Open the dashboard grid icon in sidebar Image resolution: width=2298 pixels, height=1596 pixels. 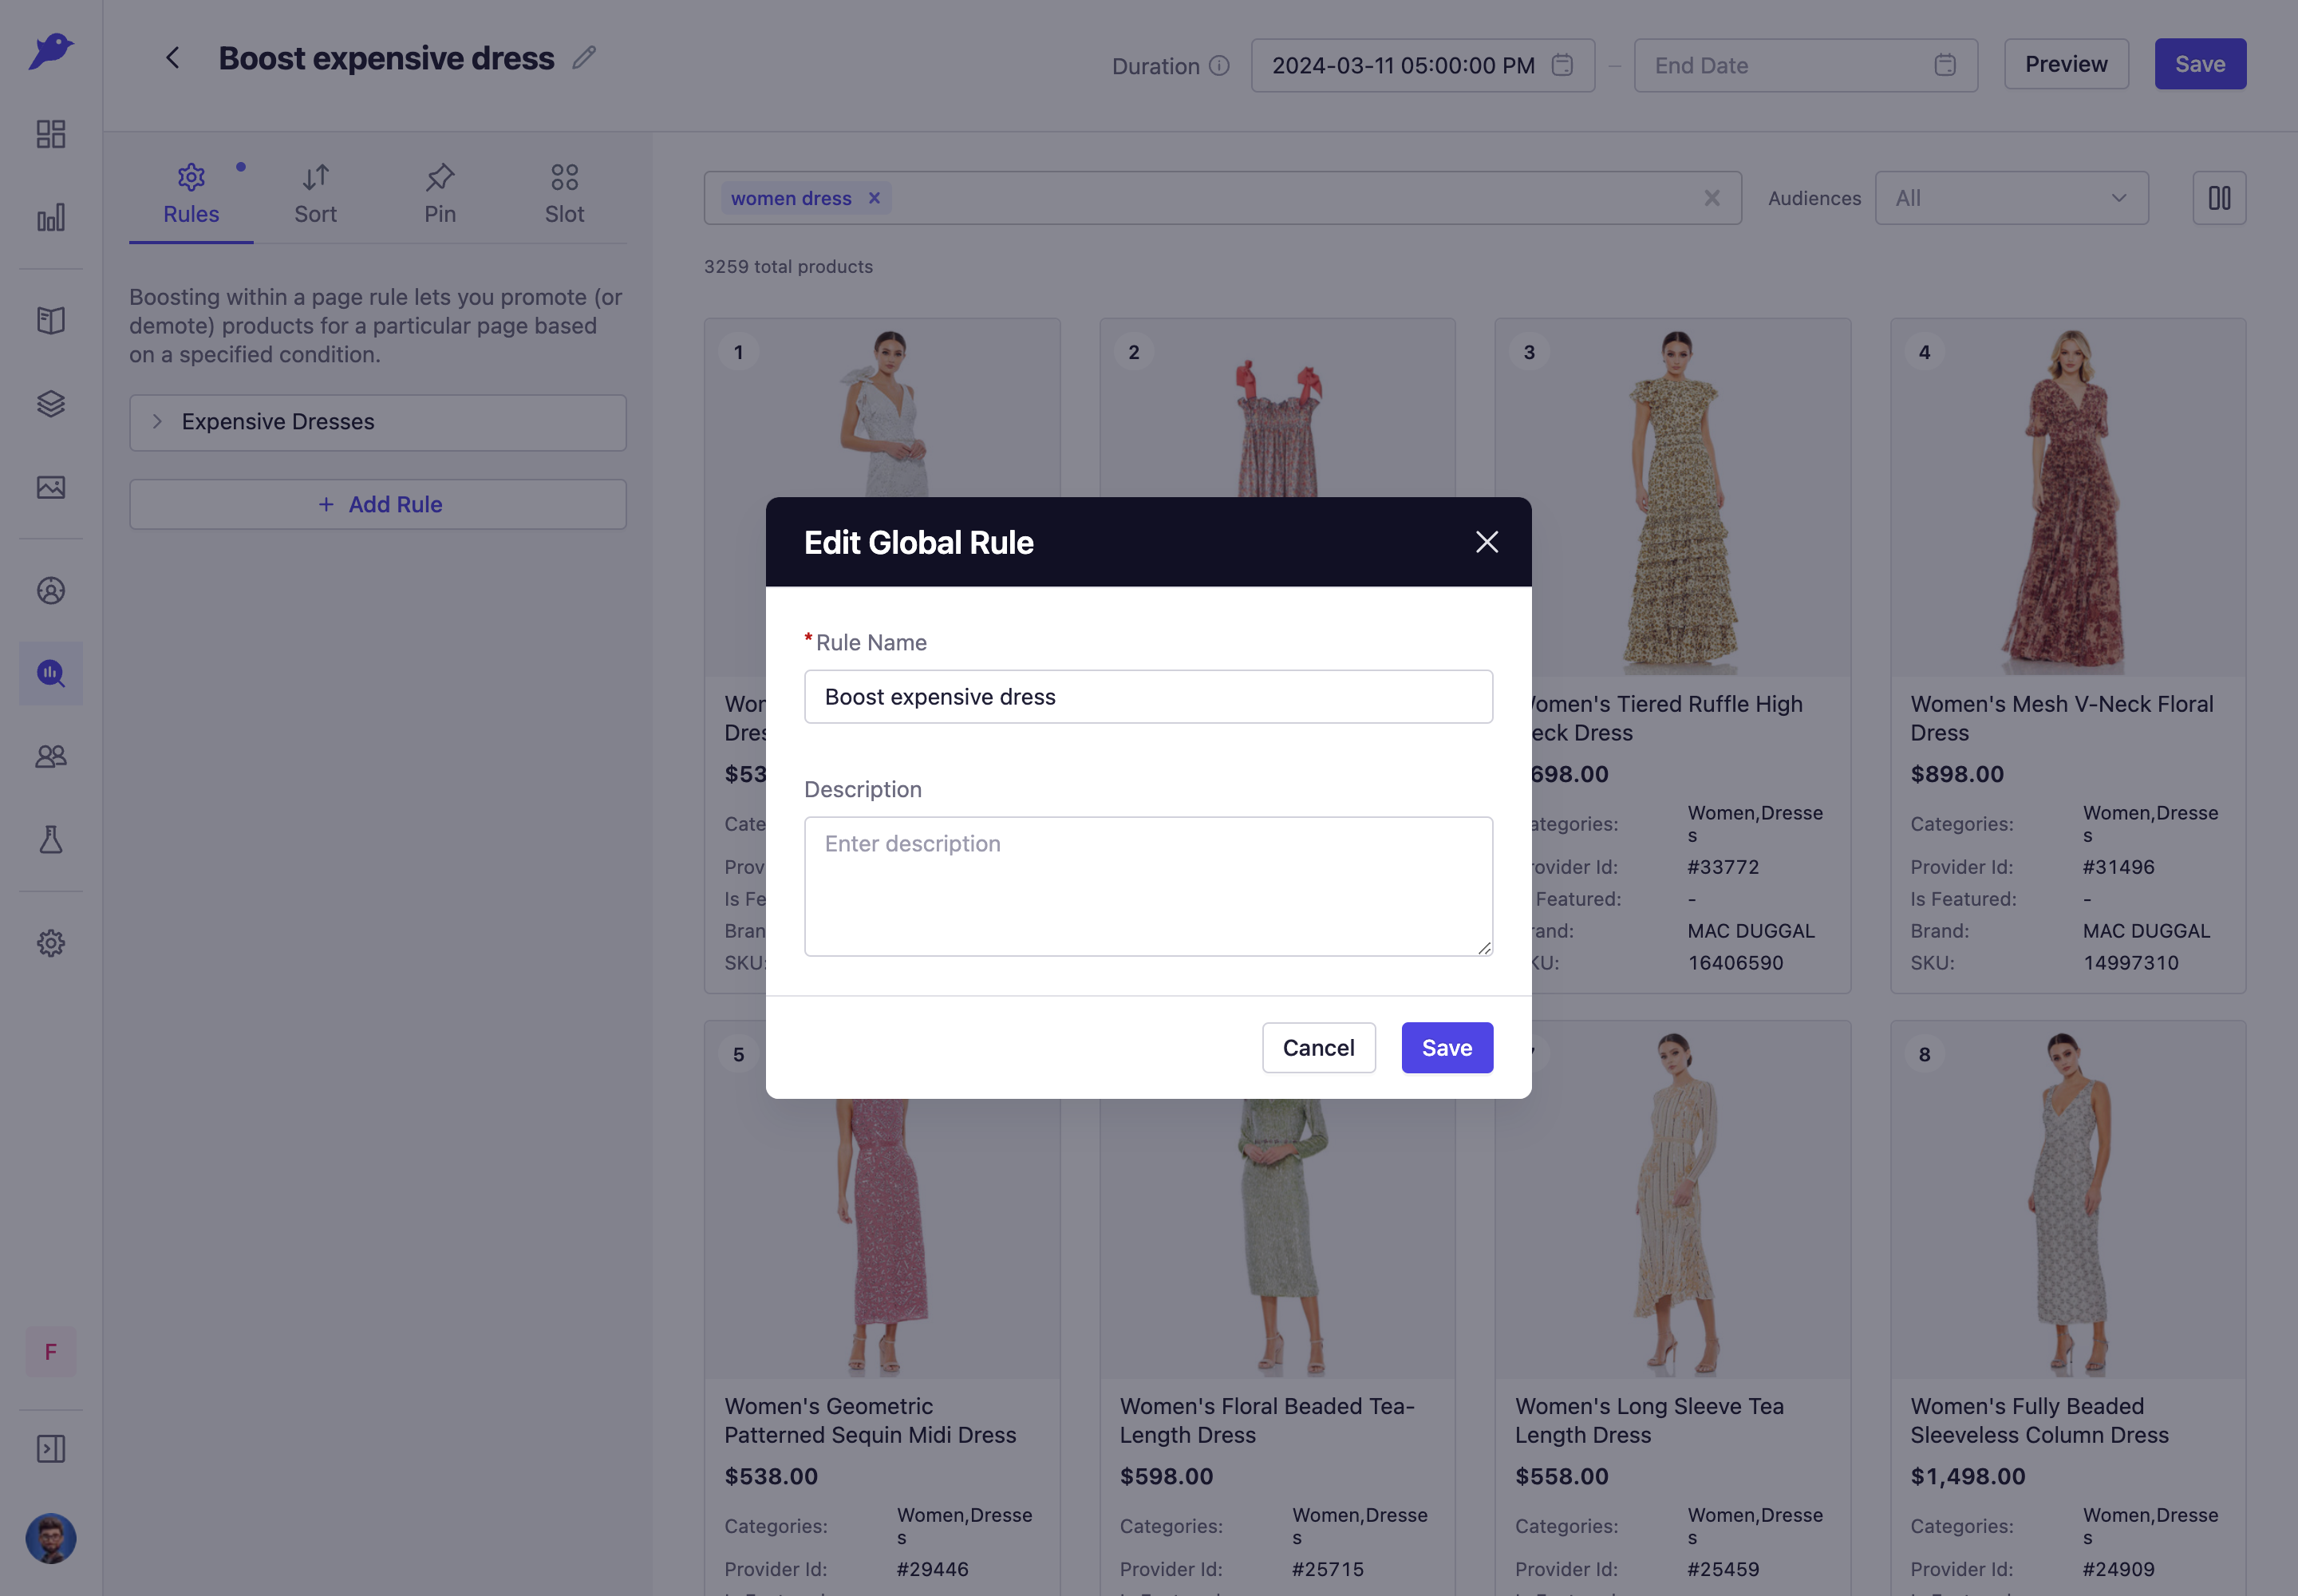[51, 134]
